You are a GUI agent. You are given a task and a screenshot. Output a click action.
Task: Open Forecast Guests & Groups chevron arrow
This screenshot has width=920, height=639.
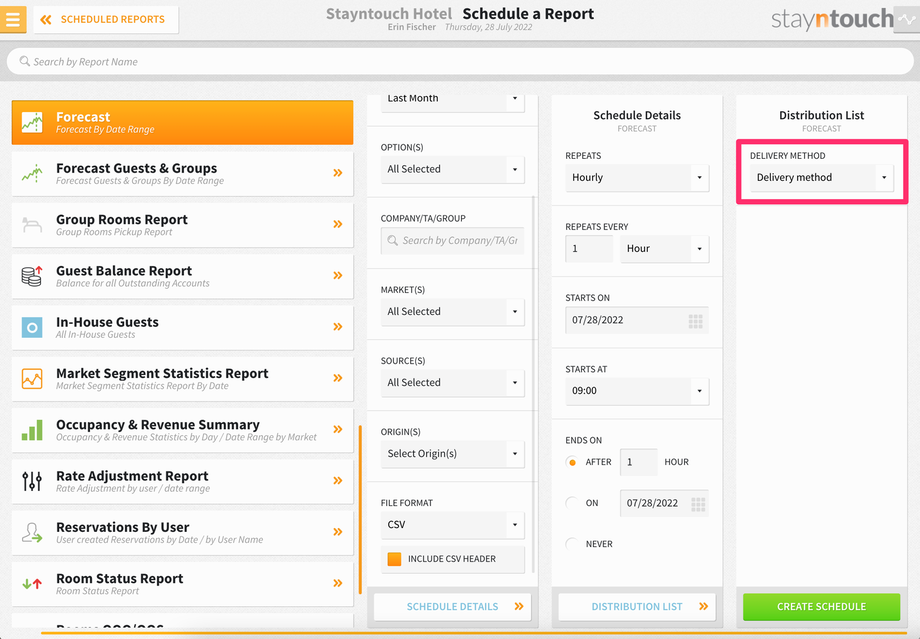pyautogui.click(x=338, y=173)
